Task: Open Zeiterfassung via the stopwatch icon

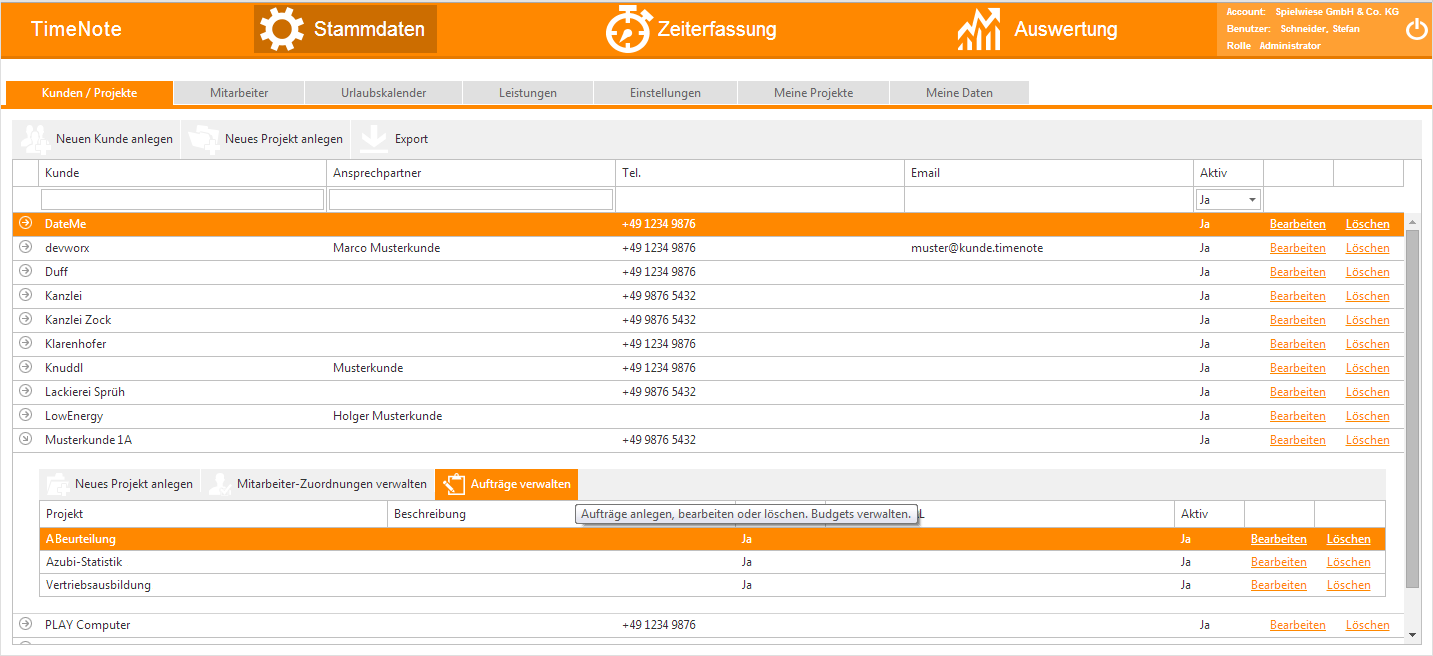Action: [x=628, y=29]
